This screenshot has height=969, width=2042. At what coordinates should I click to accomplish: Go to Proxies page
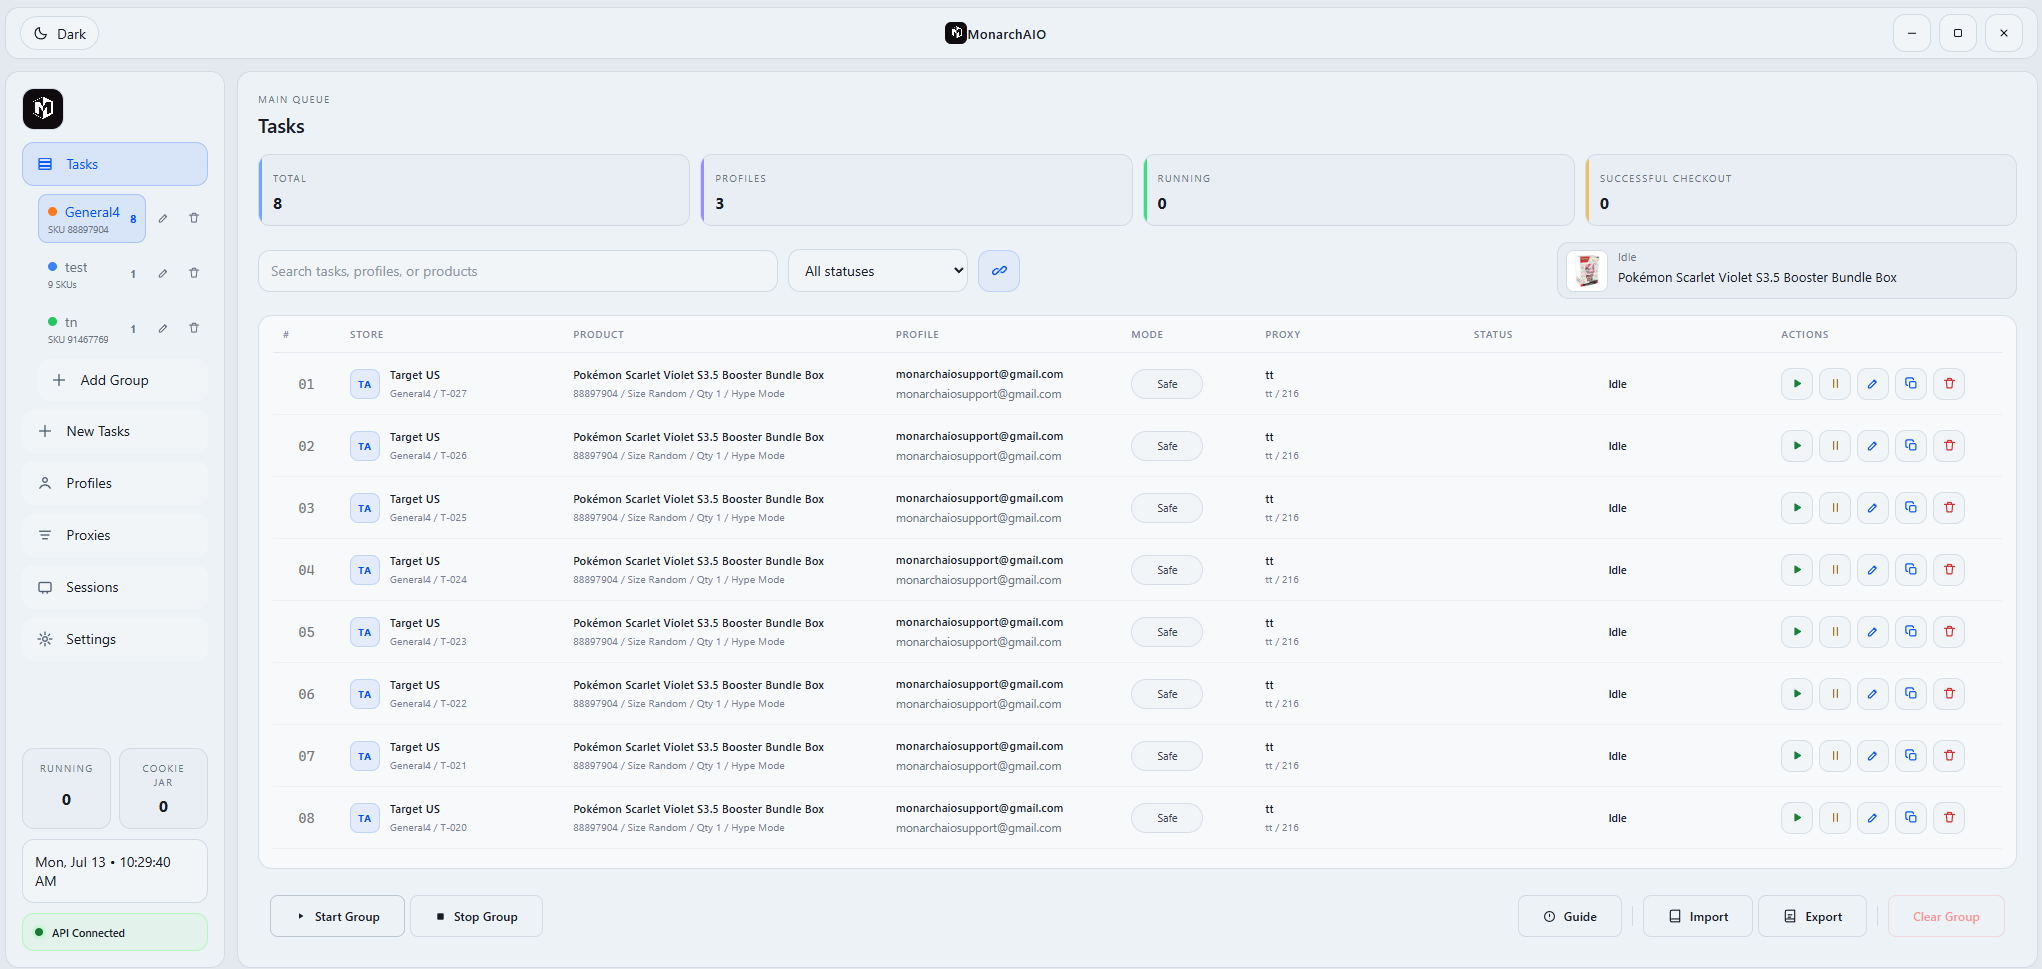click(x=115, y=535)
